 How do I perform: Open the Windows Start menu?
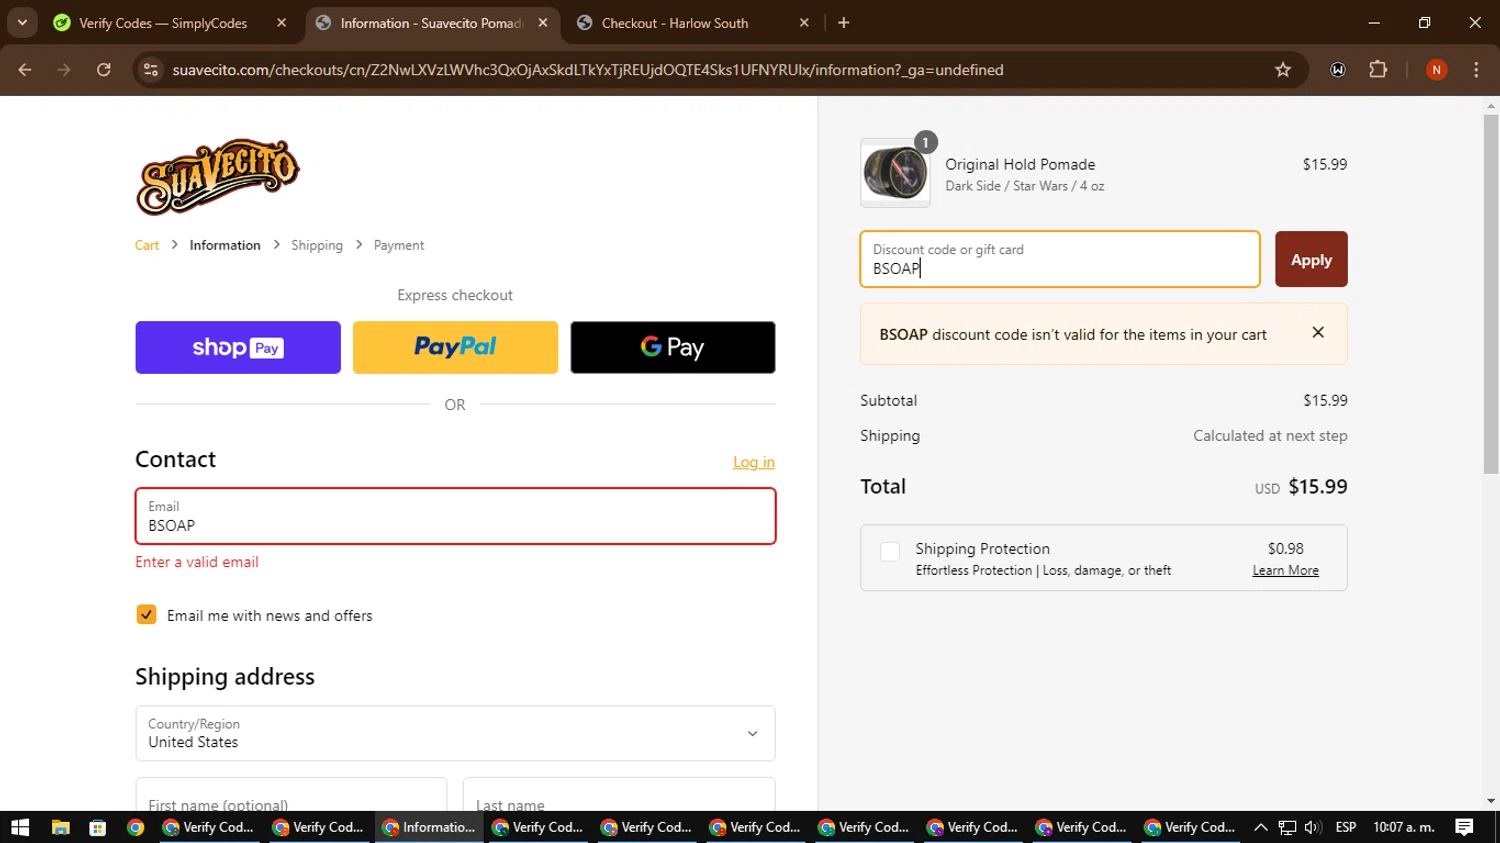coord(20,827)
